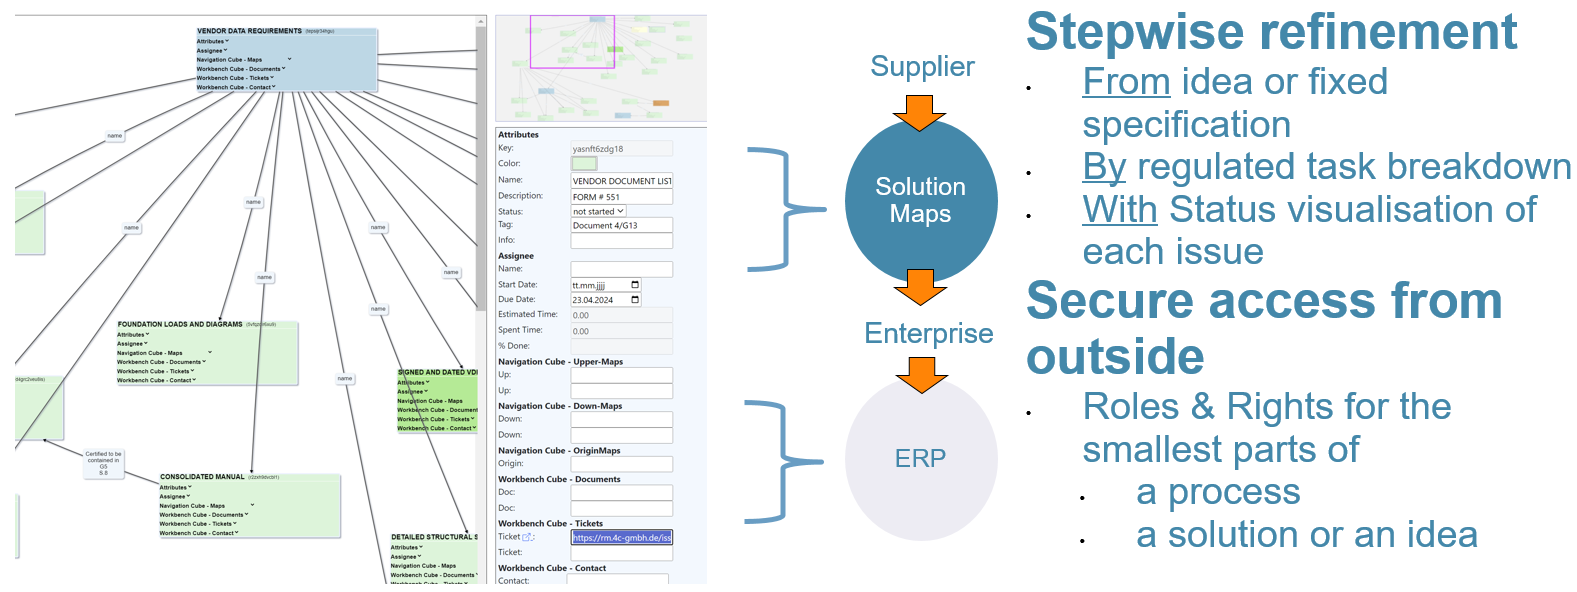Focus the empty Info field
Image resolution: width=1577 pixels, height=592 pixels.
click(622, 240)
